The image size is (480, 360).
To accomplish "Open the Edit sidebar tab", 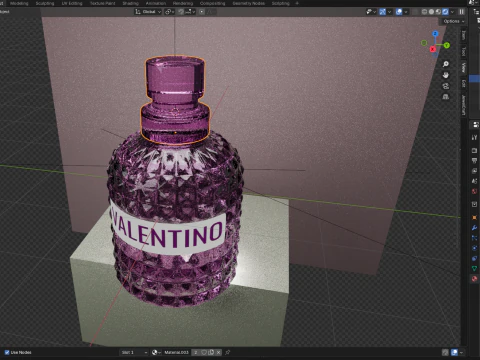I will (463, 83).
